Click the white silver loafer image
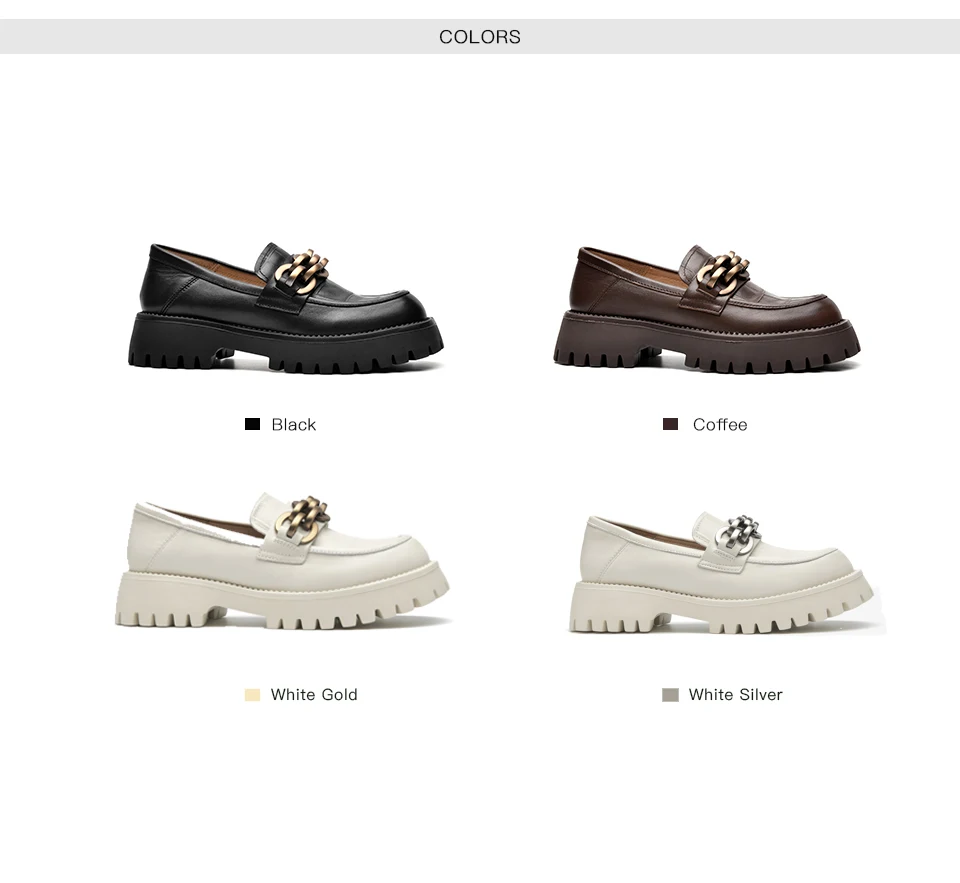The image size is (960, 883). (722, 574)
